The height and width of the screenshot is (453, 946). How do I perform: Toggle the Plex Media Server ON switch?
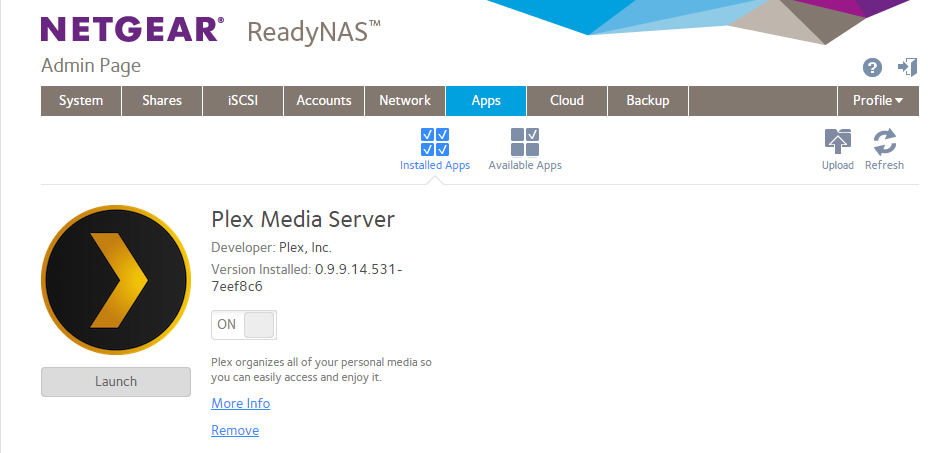(244, 325)
